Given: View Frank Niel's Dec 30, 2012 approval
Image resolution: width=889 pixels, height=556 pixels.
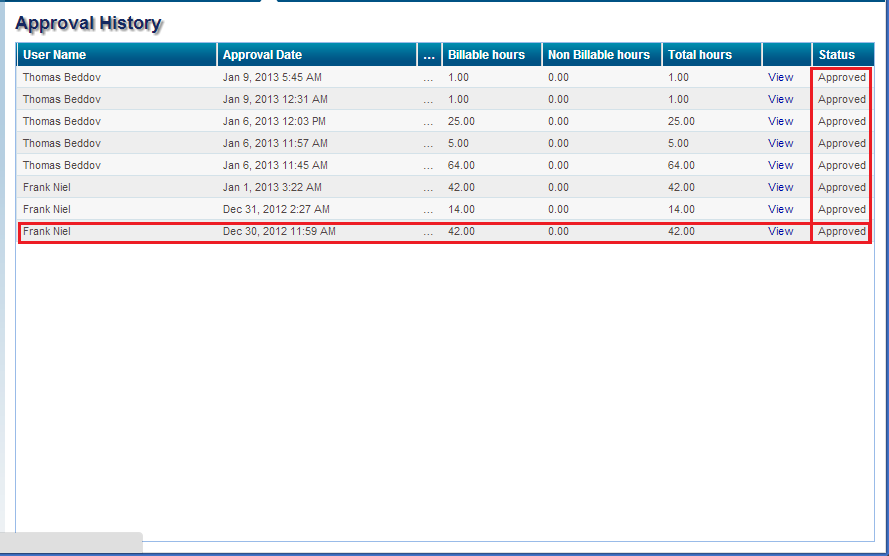Looking at the screenshot, I should tap(780, 231).
